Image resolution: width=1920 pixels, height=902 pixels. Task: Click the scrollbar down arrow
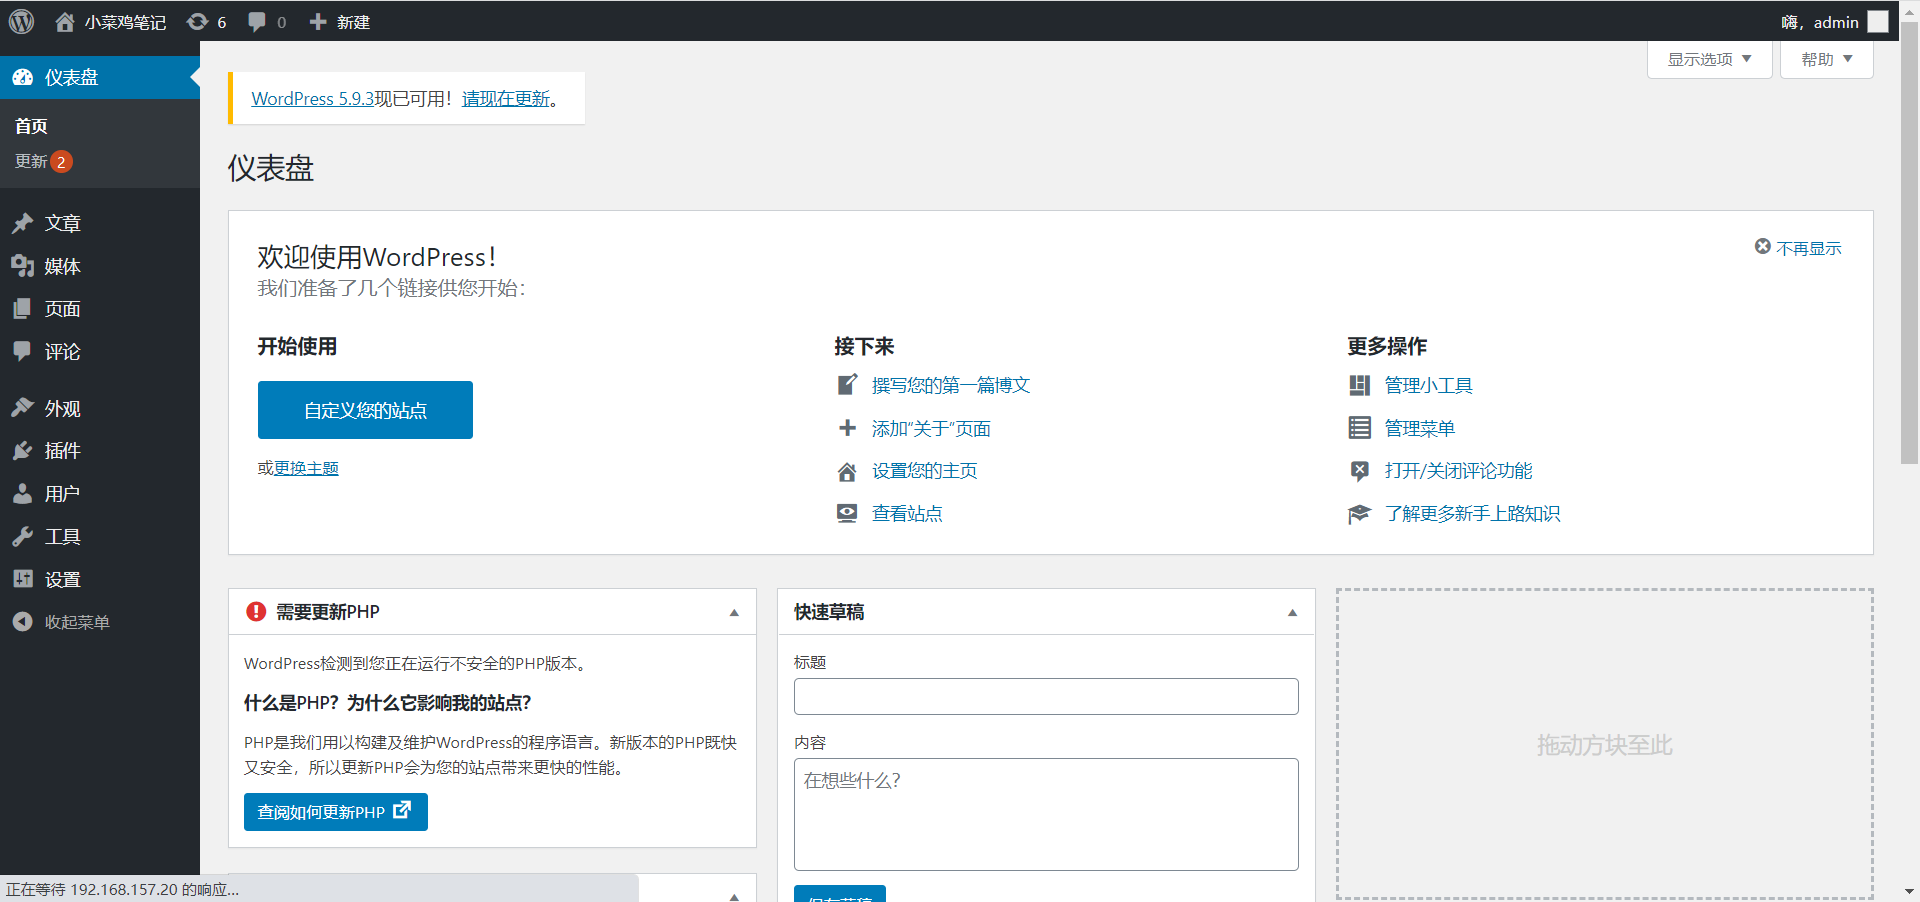(1909, 891)
